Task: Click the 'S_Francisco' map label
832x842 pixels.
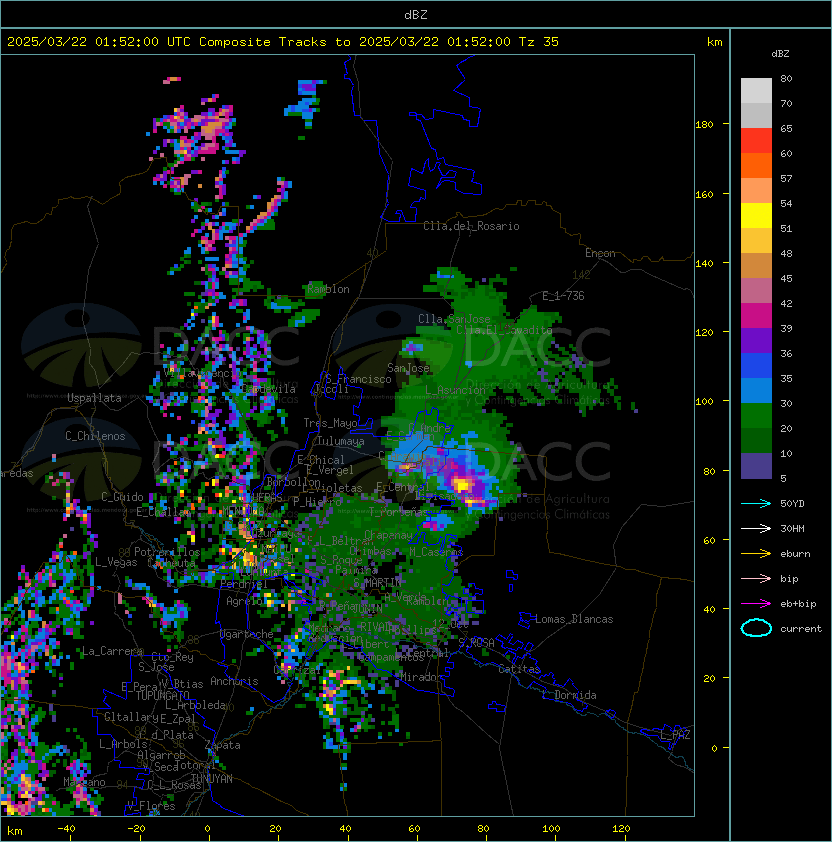Action: coord(358,379)
